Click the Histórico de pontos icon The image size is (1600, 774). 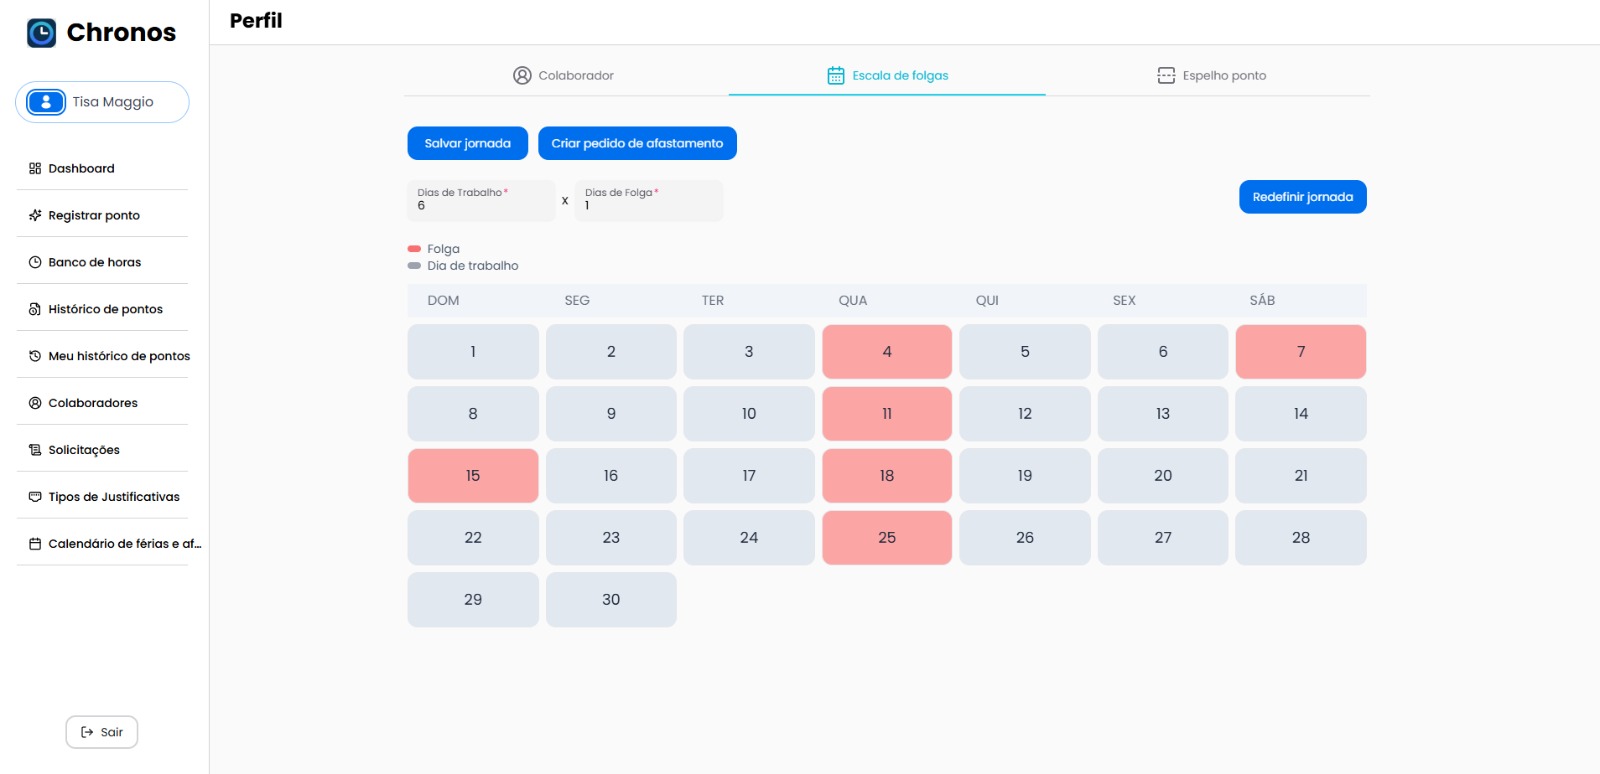click(x=35, y=309)
